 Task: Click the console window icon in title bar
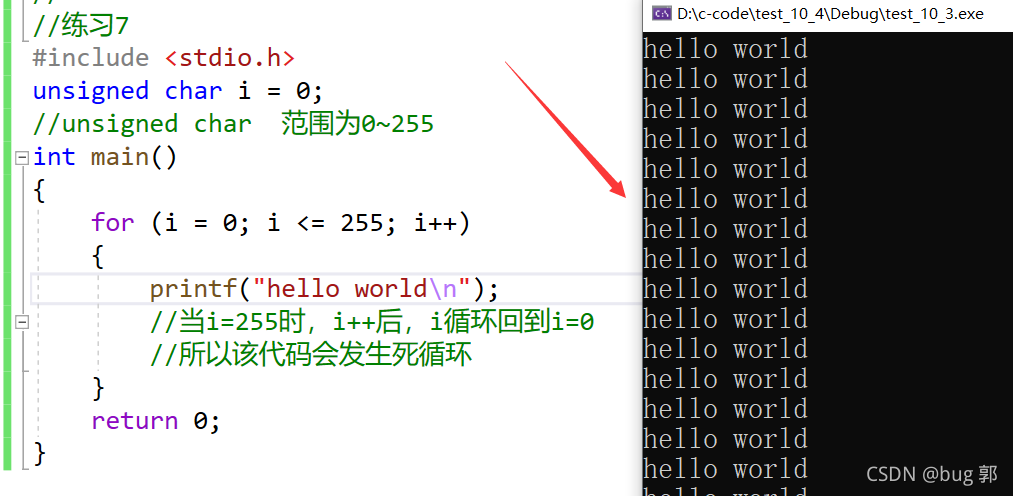click(x=662, y=14)
